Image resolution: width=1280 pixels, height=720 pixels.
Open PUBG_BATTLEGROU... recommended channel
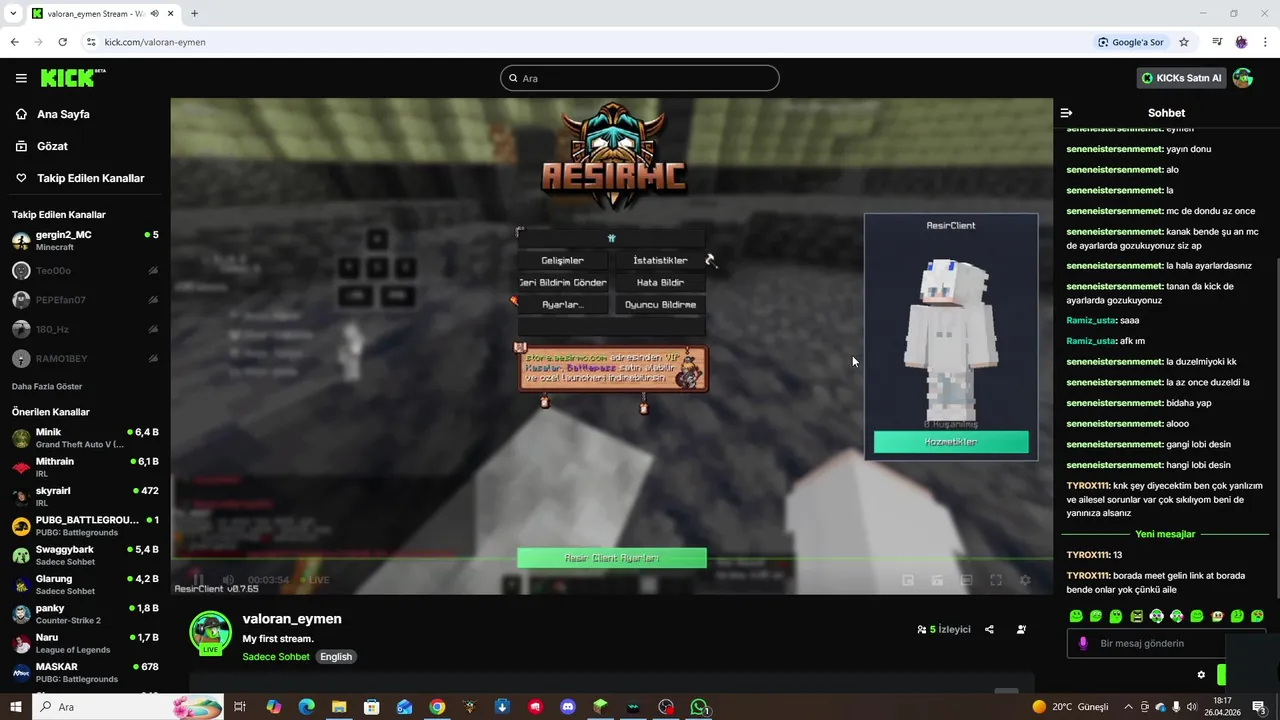click(x=85, y=526)
